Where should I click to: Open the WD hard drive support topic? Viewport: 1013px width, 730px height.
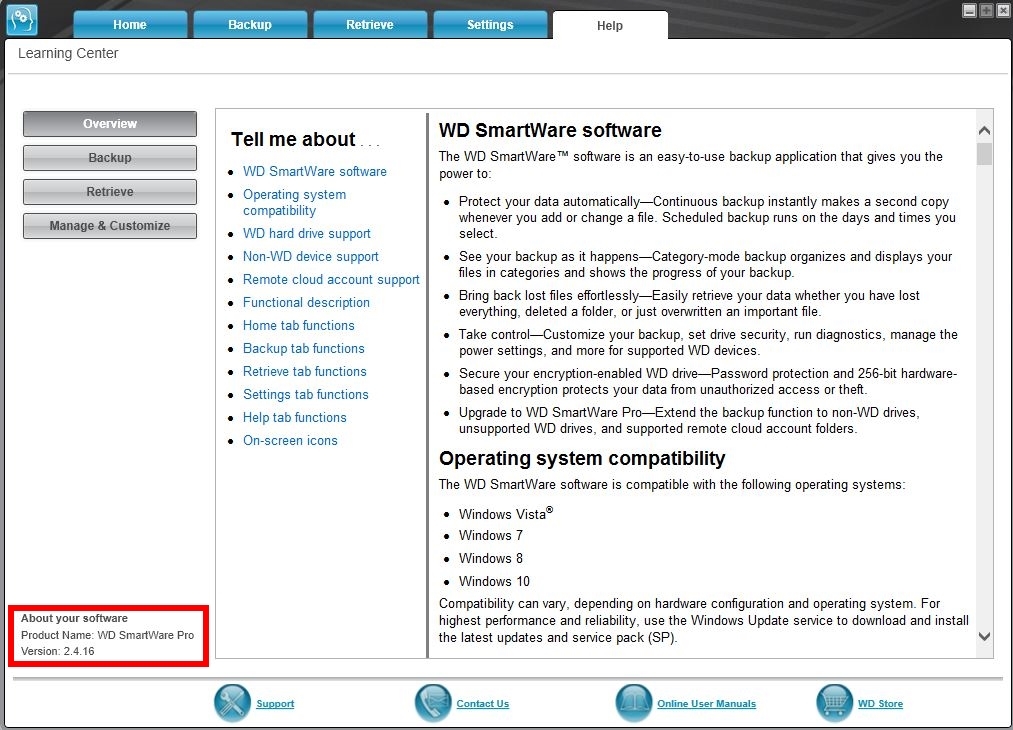point(307,233)
